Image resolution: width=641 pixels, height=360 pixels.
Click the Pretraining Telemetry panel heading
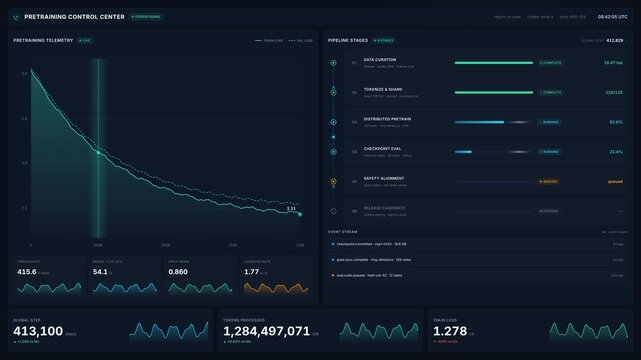43,40
